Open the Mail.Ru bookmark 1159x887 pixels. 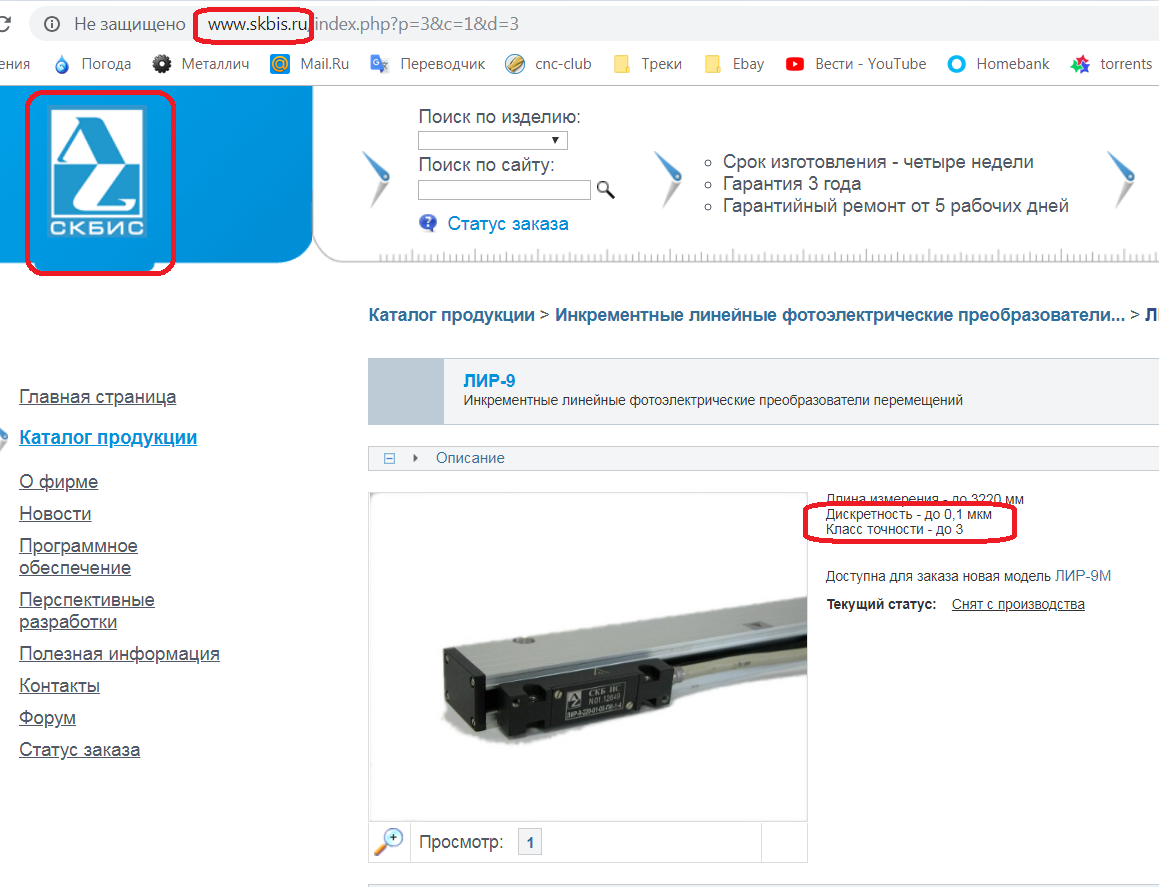coord(310,64)
